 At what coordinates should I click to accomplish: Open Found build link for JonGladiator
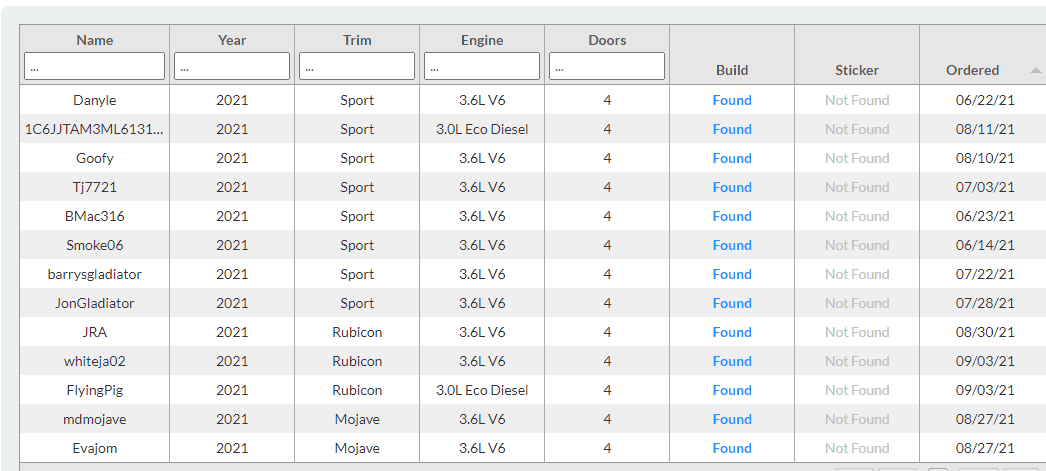point(732,304)
